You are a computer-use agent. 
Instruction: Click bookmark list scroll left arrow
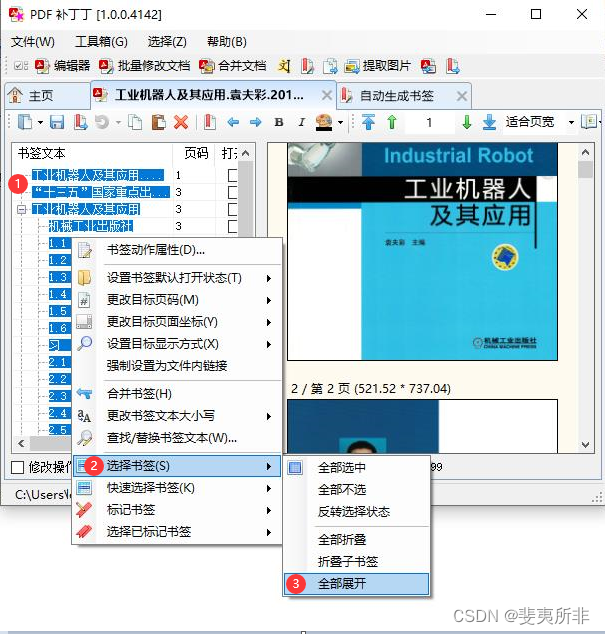tap(21, 443)
